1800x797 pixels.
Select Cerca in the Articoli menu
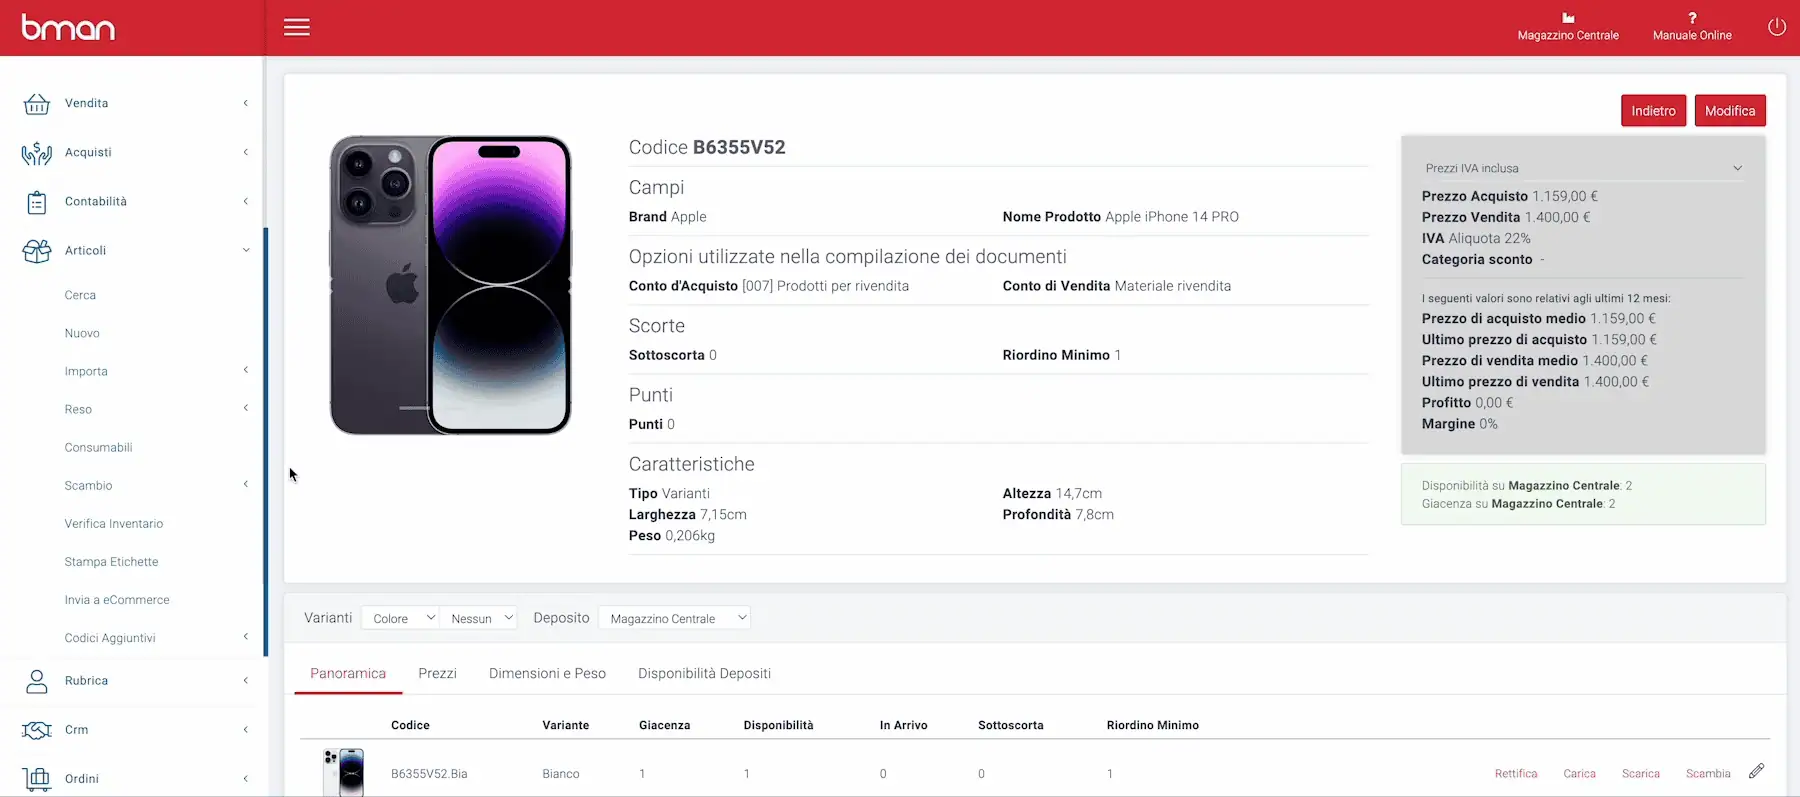pyautogui.click(x=80, y=295)
